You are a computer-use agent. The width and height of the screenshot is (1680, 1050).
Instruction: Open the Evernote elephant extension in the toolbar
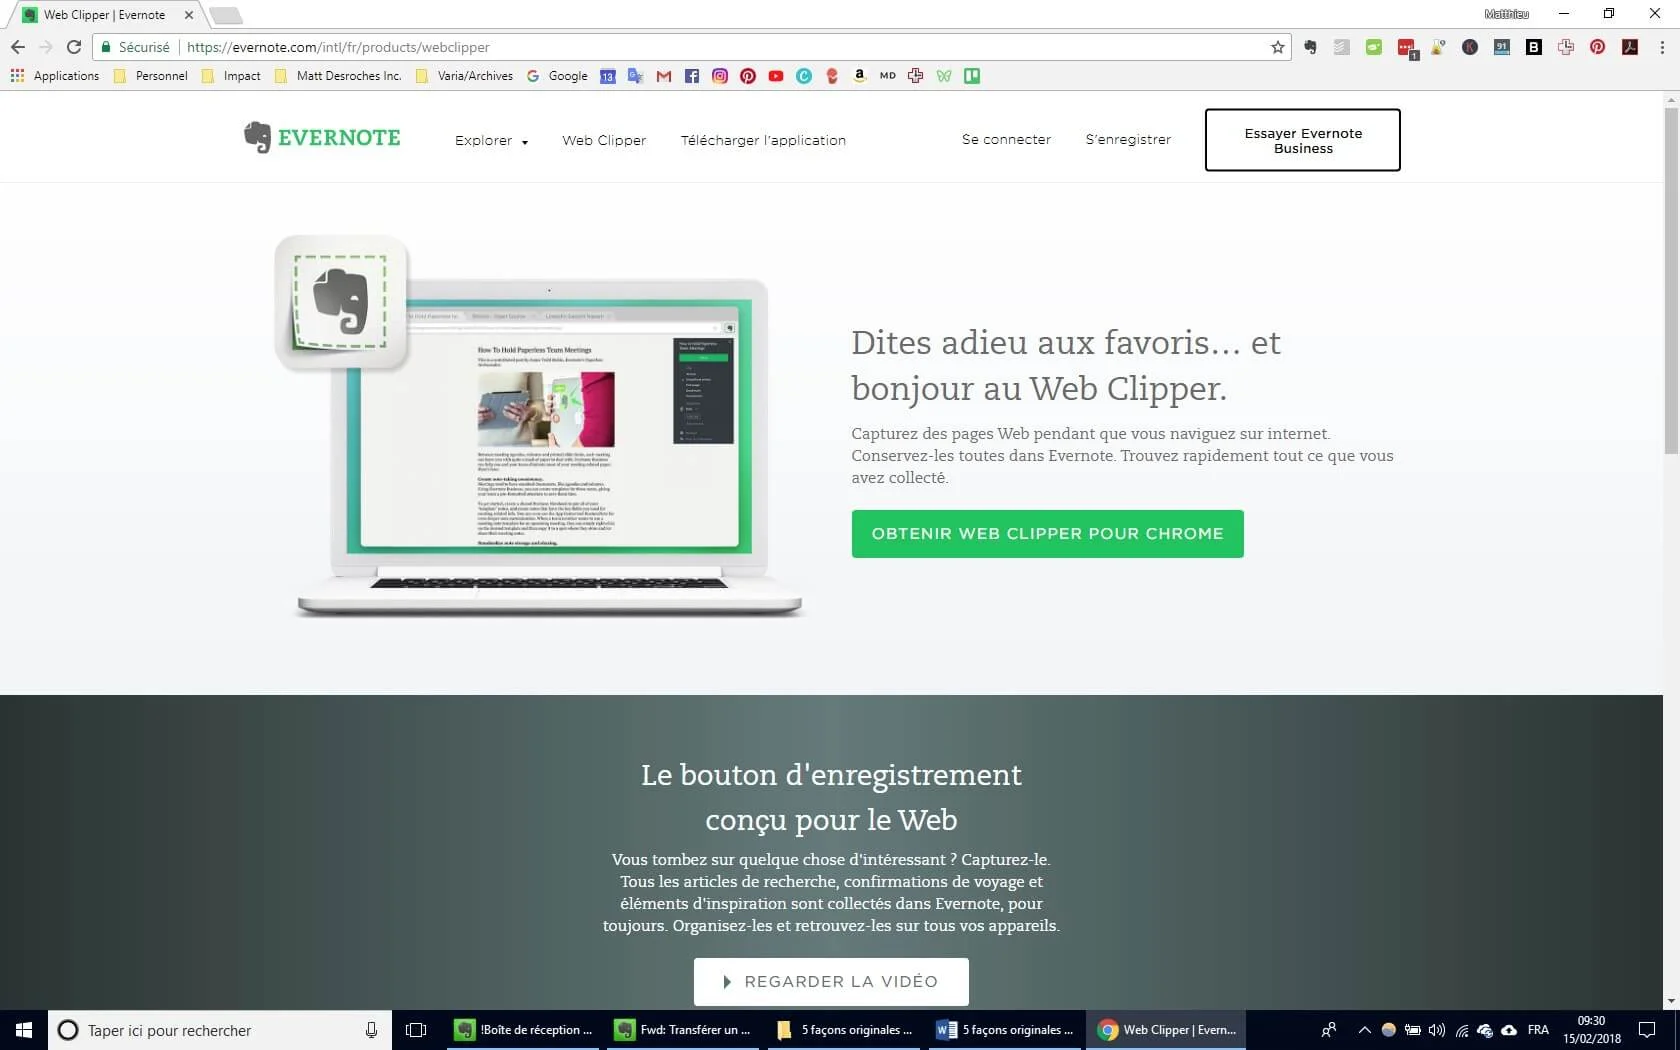1310,47
